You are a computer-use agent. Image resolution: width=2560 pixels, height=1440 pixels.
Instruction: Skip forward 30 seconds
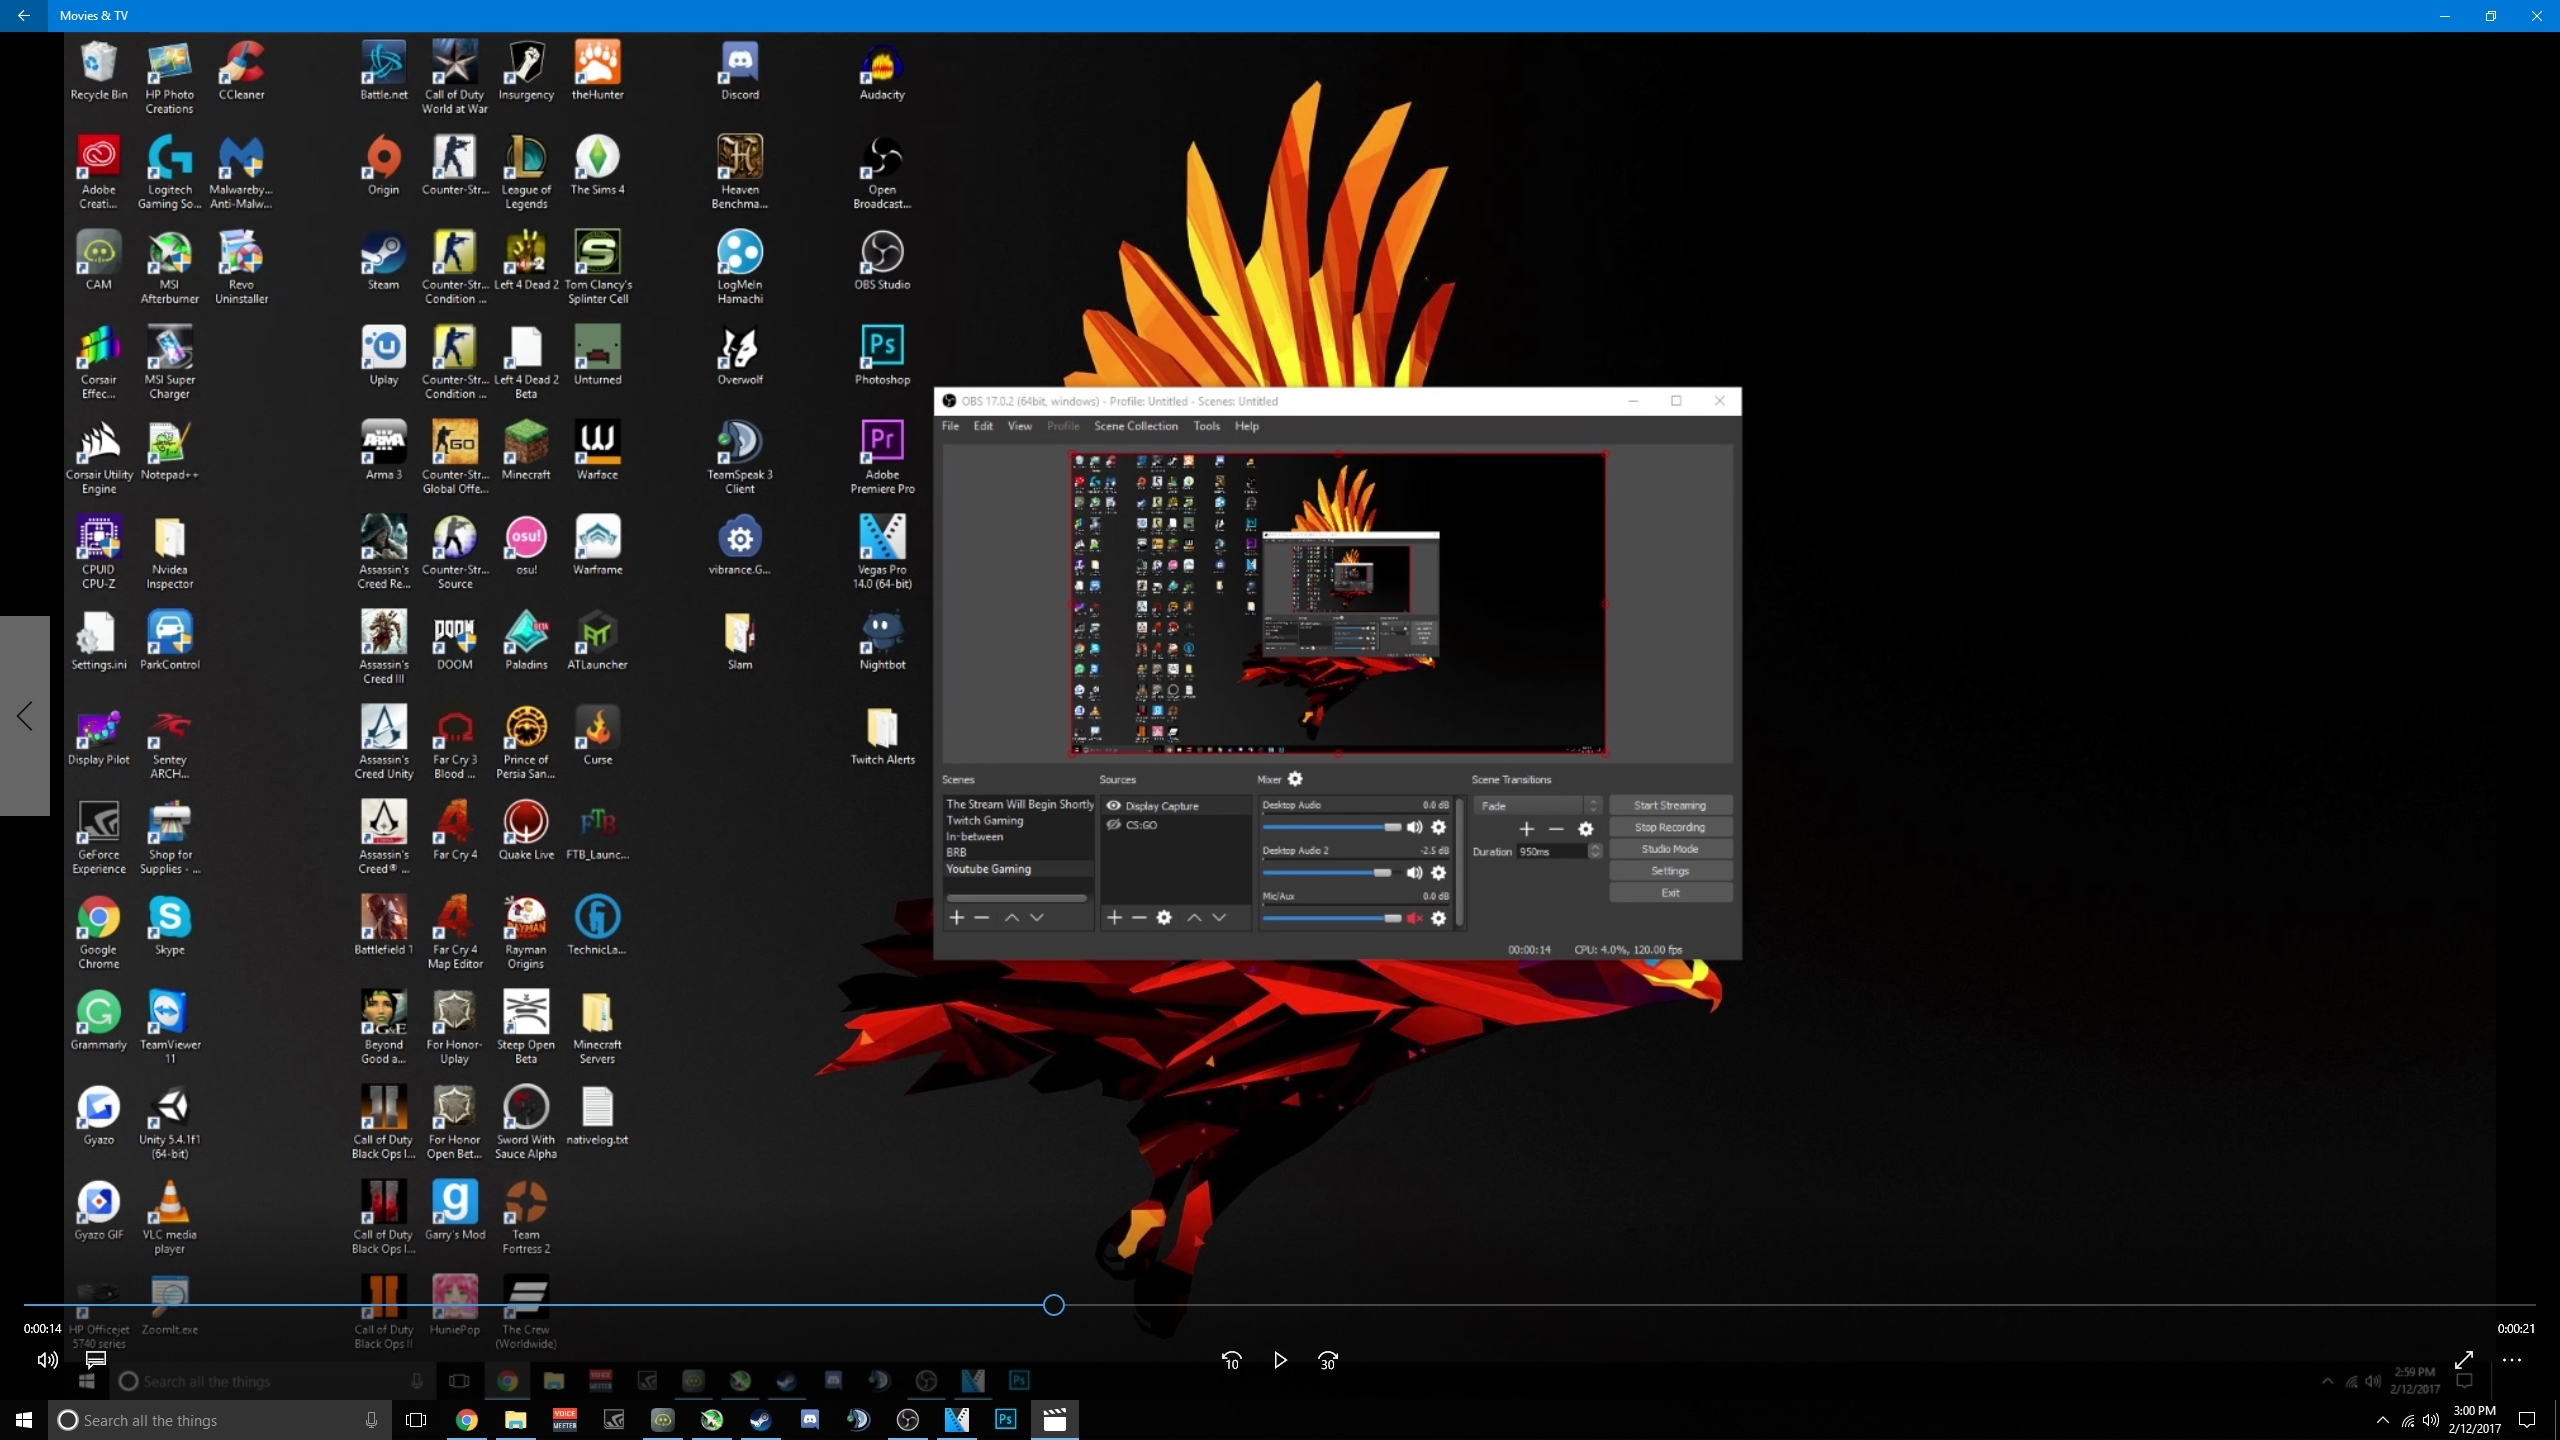coord(1327,1360)
